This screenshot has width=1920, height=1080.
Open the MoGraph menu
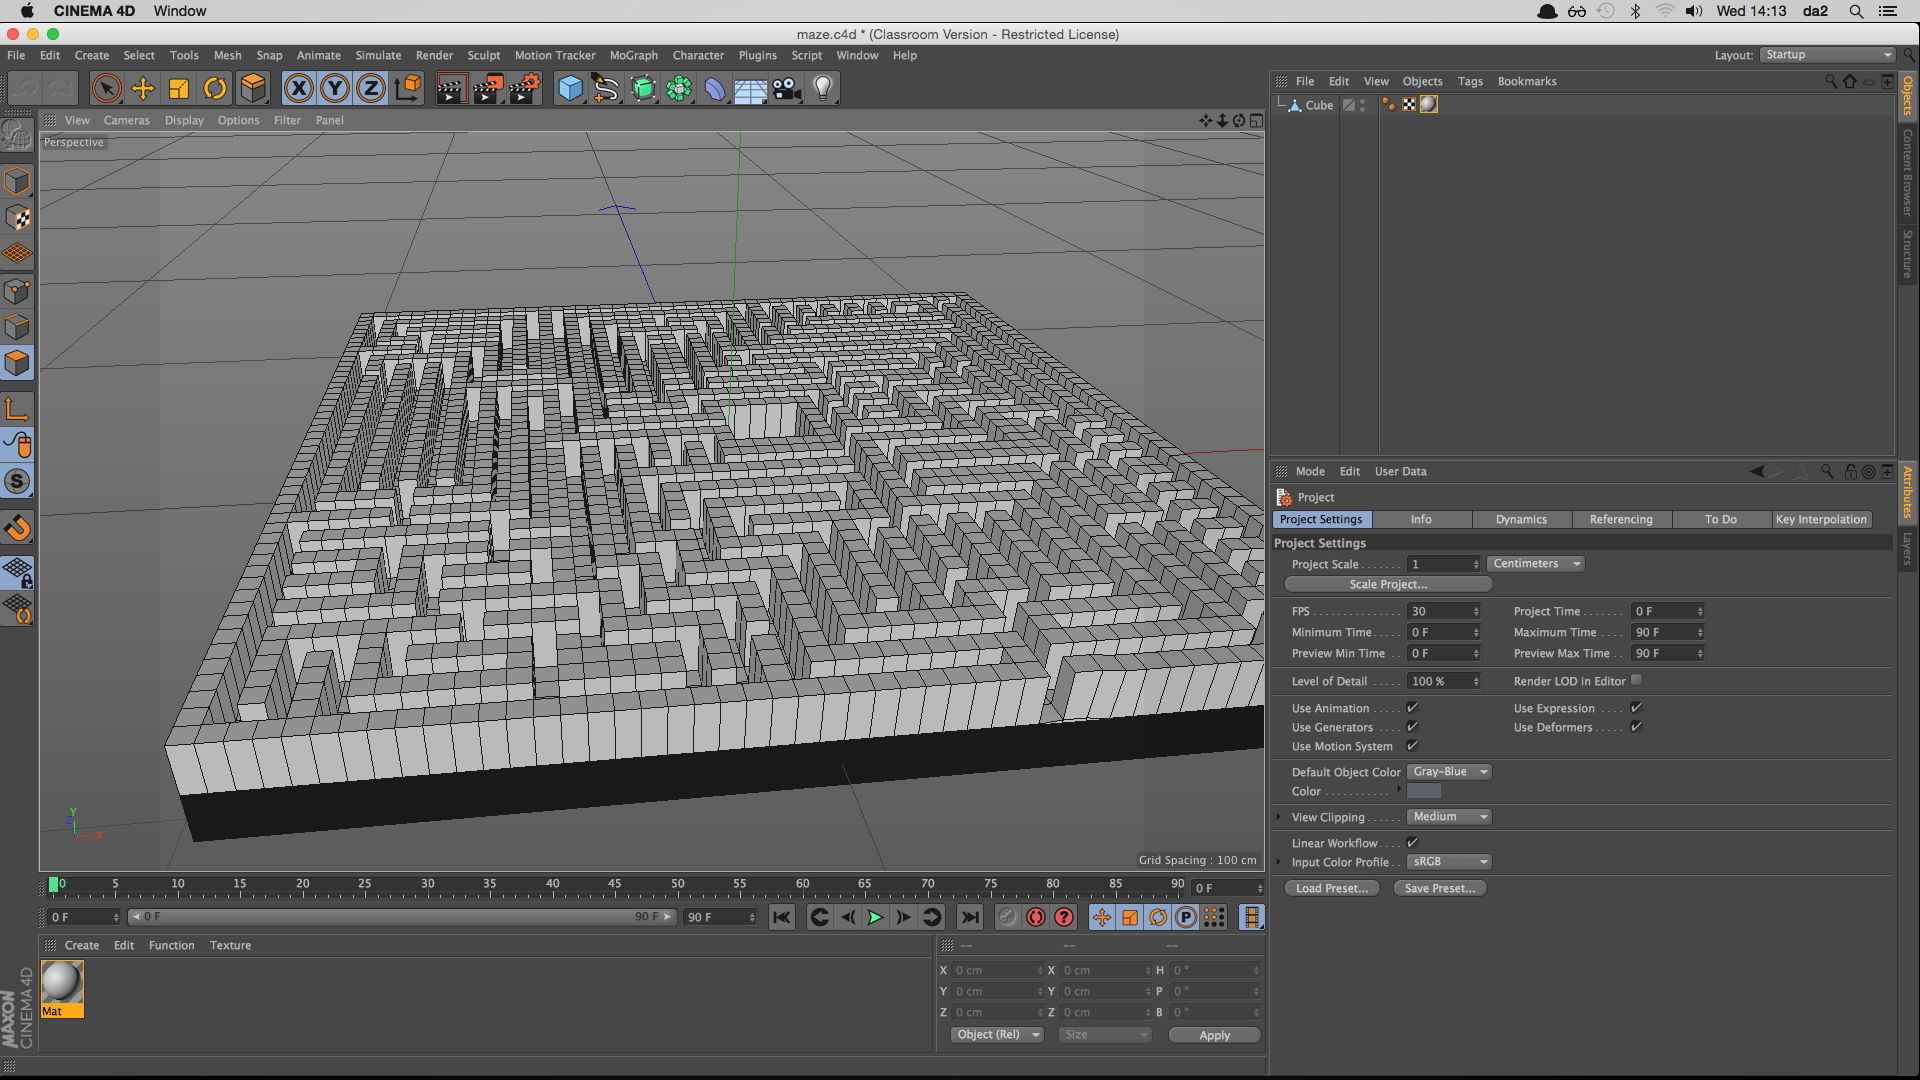[633, 56]
